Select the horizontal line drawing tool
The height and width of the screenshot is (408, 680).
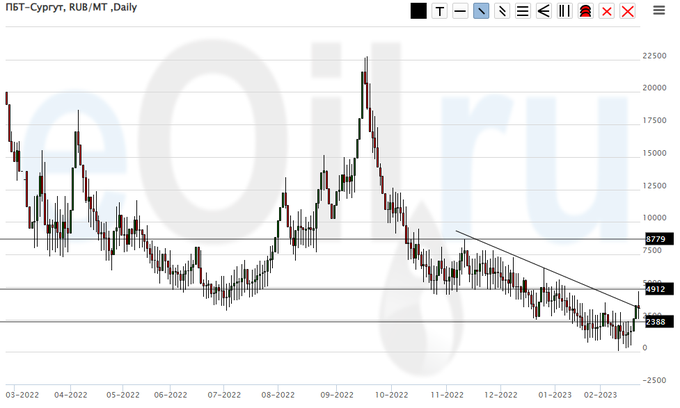[460, 11]
